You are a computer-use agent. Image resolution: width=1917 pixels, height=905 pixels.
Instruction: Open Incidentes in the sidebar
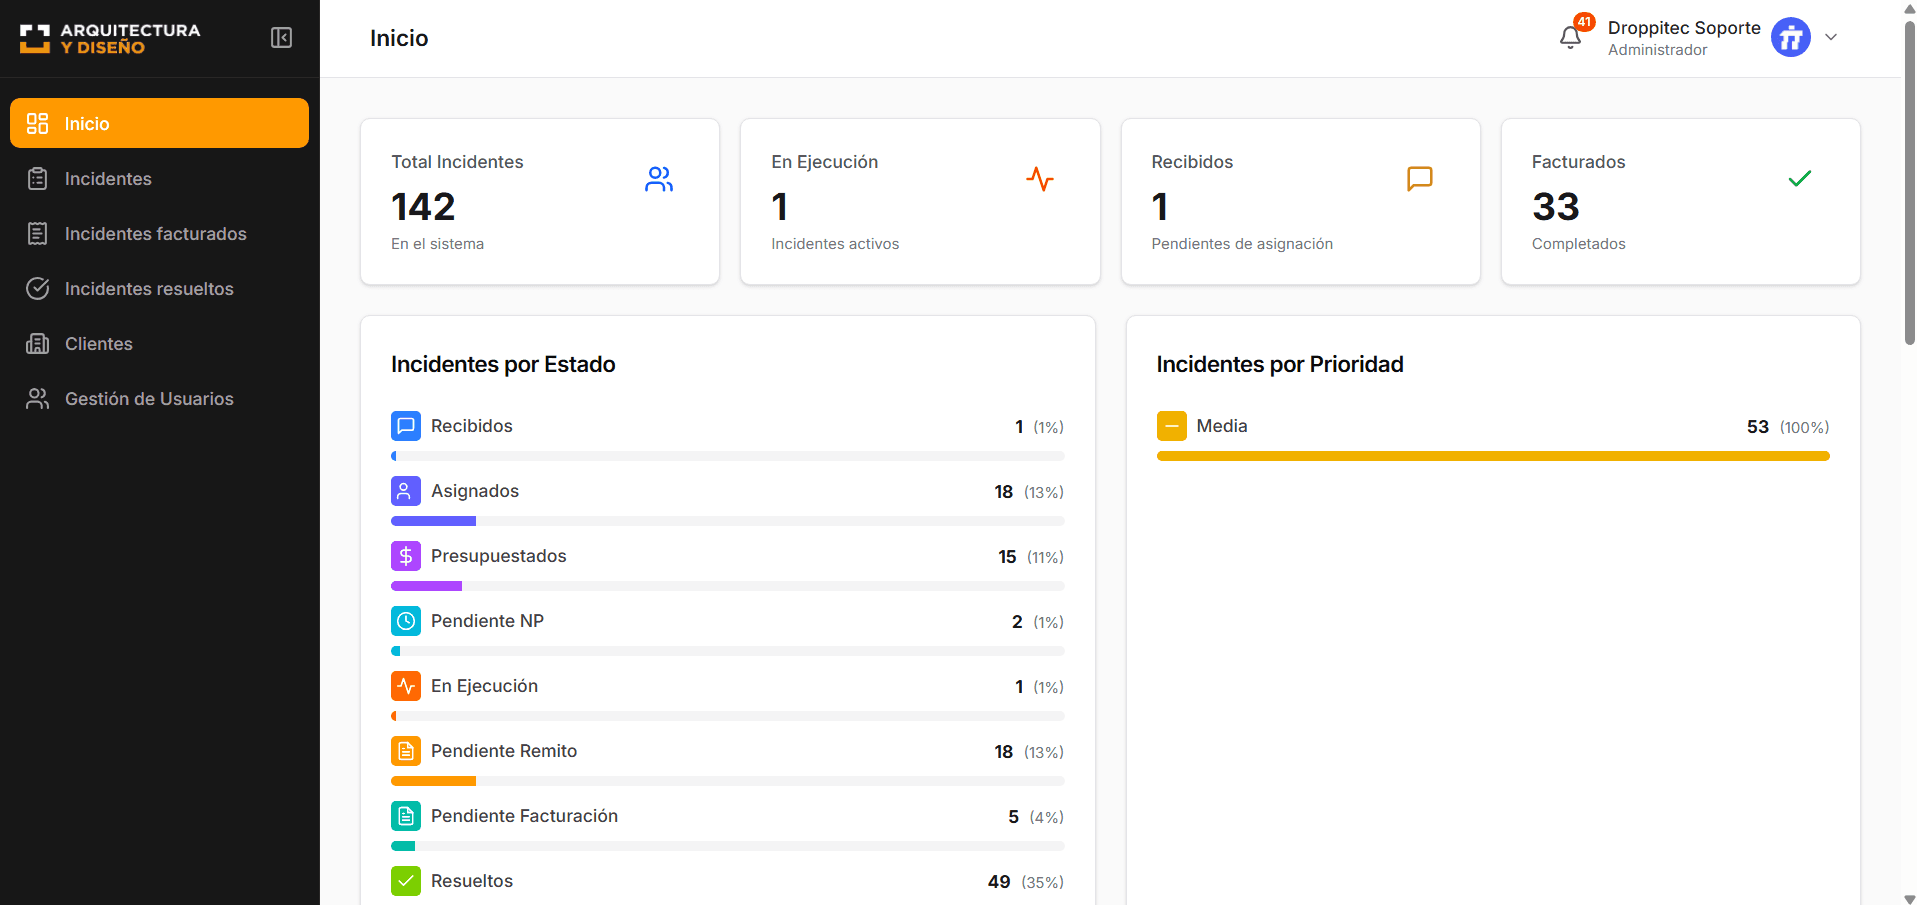point(159,178)
